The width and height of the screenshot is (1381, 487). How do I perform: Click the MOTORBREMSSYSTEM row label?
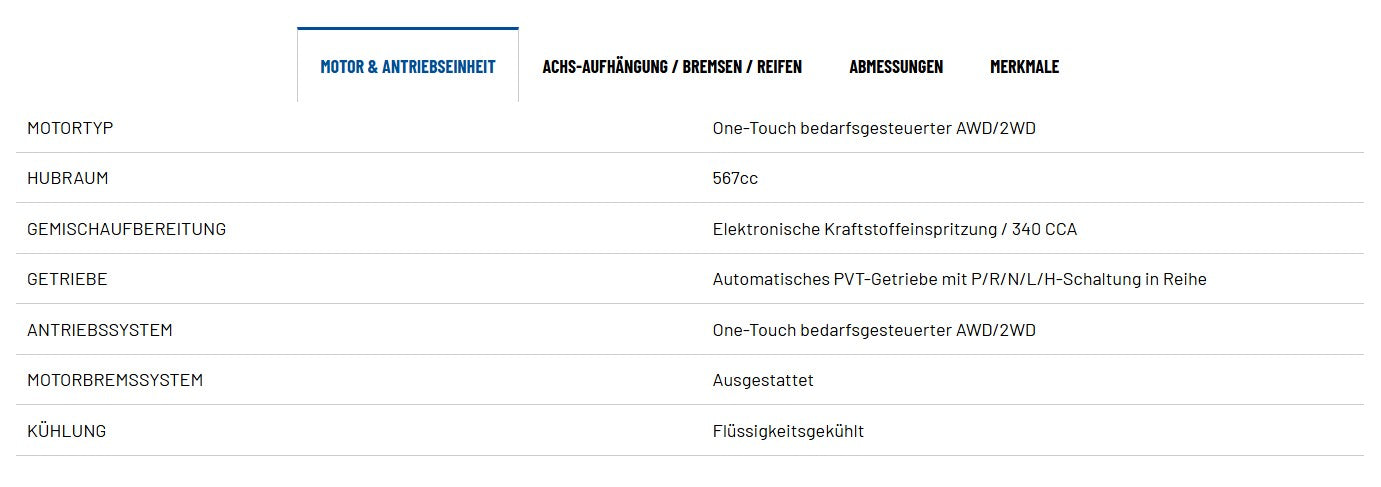click(x=115, y=380)
